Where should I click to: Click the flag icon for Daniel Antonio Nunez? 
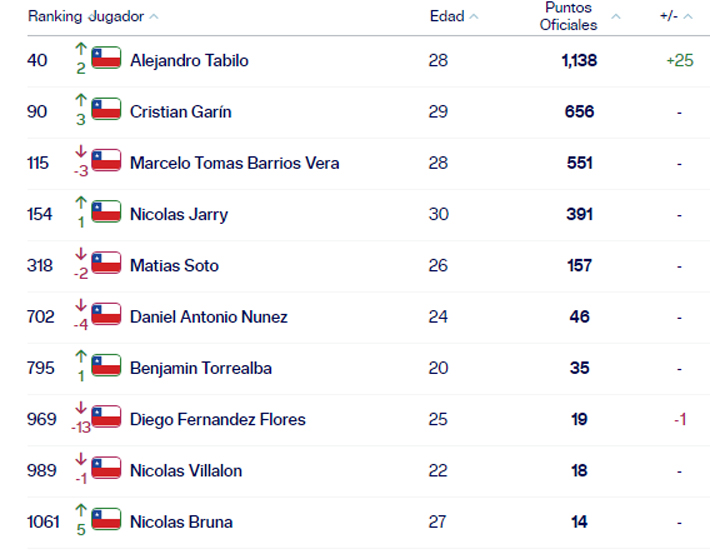pyautogui.click(x=106, y=314)
